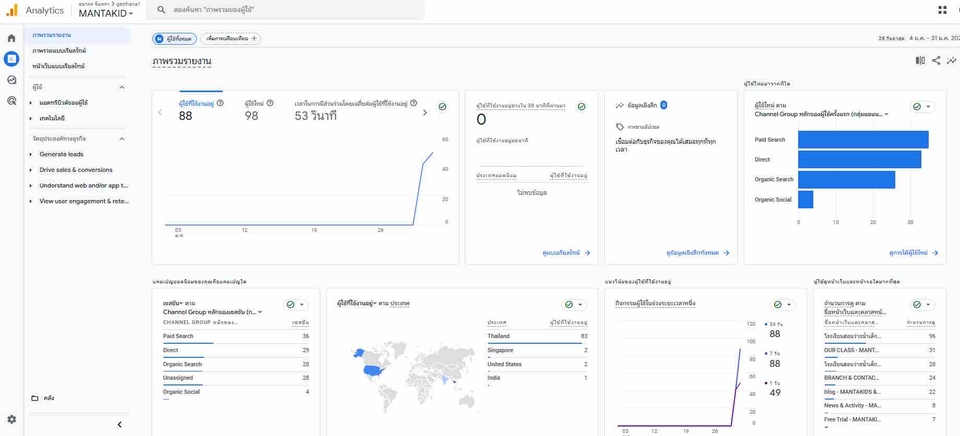Open the Advertising icon in left rail
This screenshot has width=960, height=436.
(x=11, y=100)
